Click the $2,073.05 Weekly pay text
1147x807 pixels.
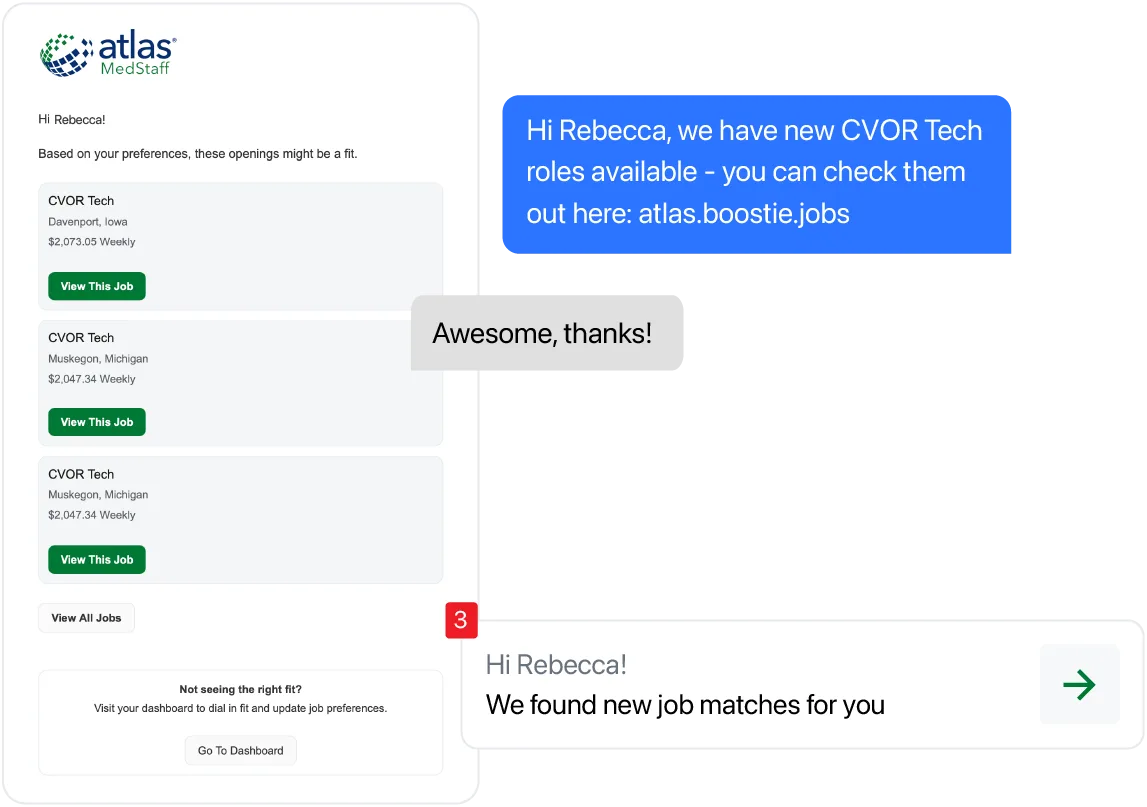[92, 242]
